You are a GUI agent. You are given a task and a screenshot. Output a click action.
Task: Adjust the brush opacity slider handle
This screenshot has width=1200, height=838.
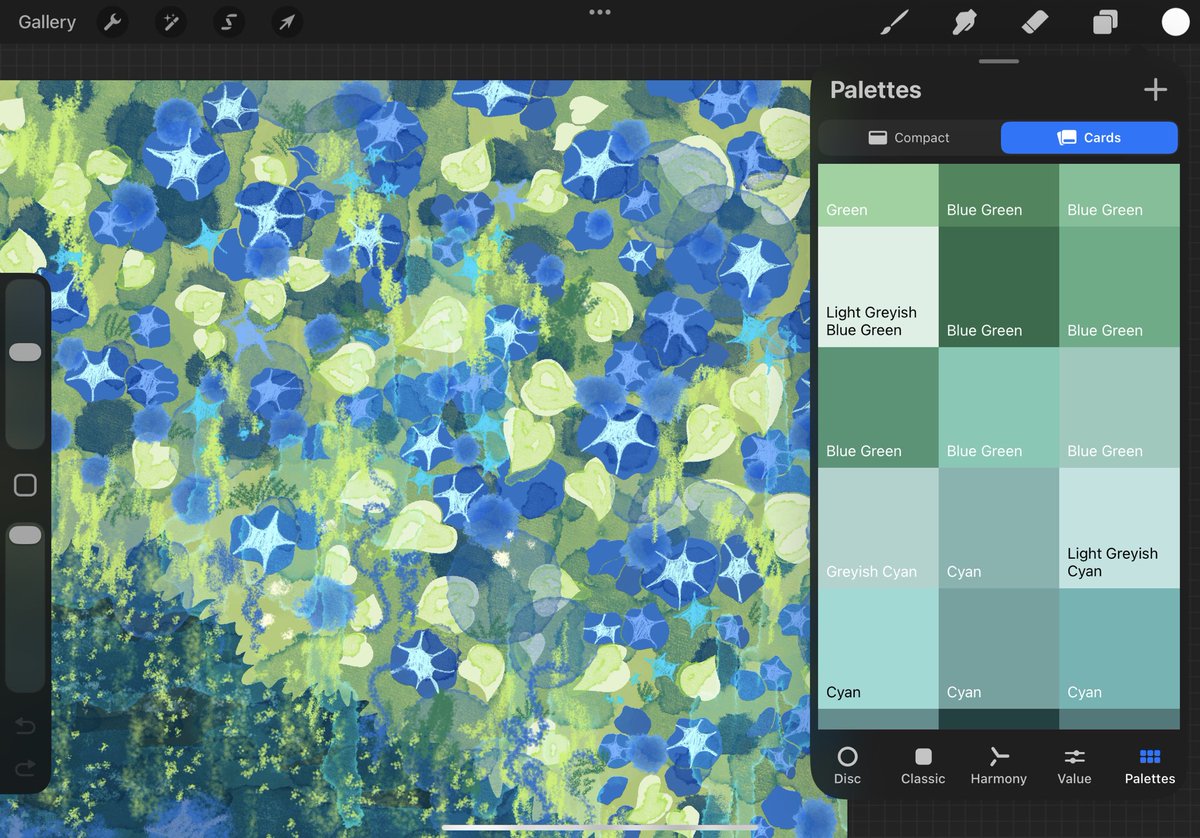[25, 536]
